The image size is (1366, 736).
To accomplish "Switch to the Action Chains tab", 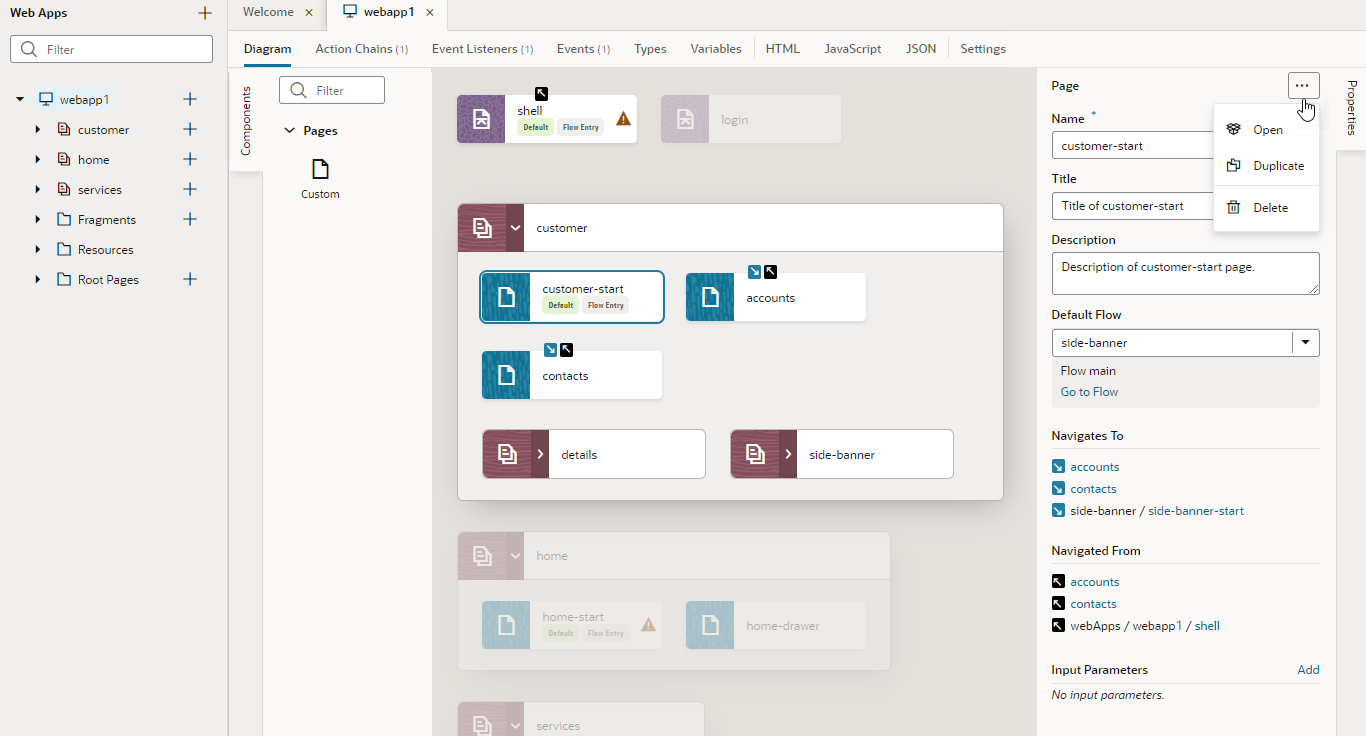I will tap(361, 48).
